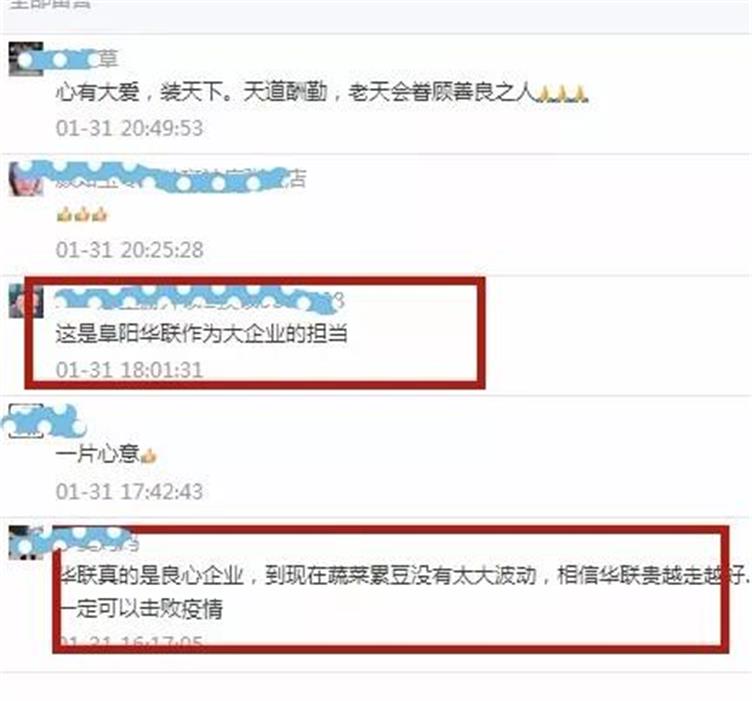Open avatar of the last commenter
This screenshot has width=752, height=701.
point(26,542)
